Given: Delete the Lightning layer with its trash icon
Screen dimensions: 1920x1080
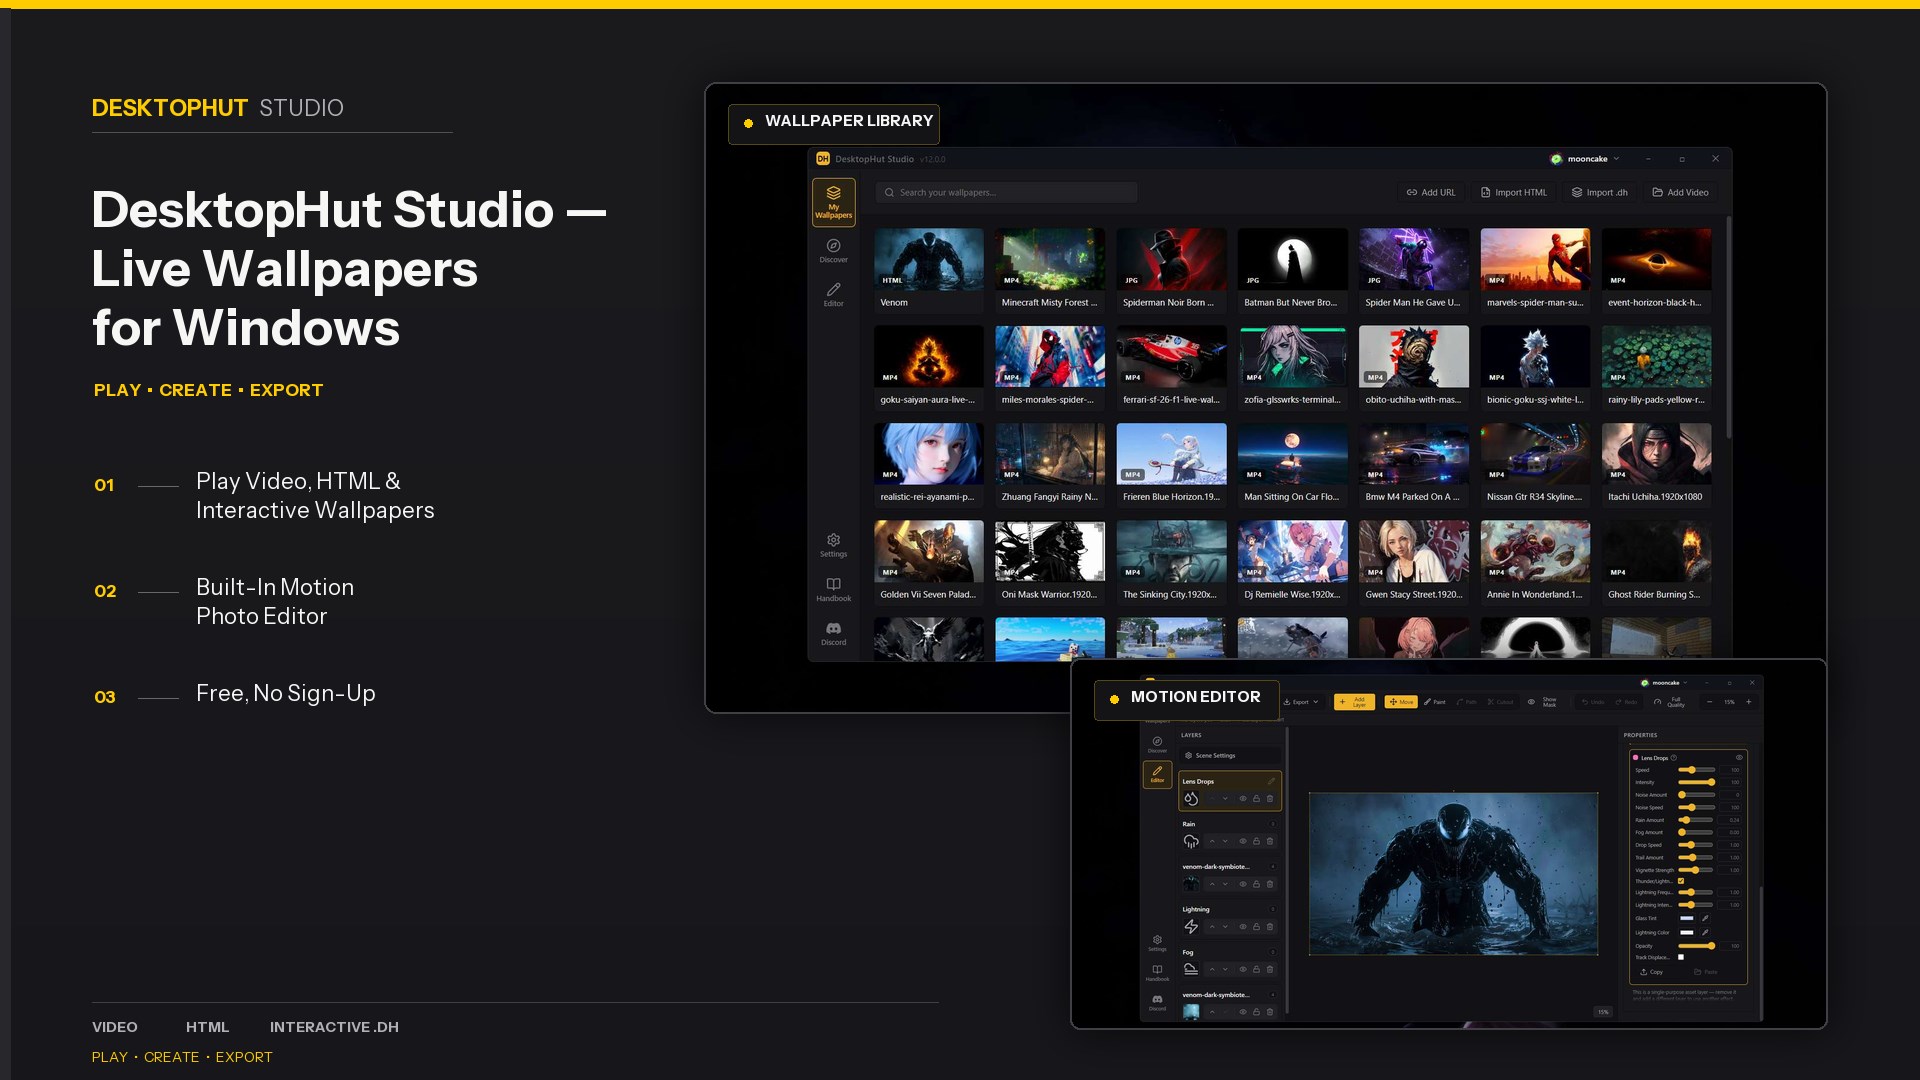Looking at the screenshot, I should pyautogui.click(x=1270, y=927).
